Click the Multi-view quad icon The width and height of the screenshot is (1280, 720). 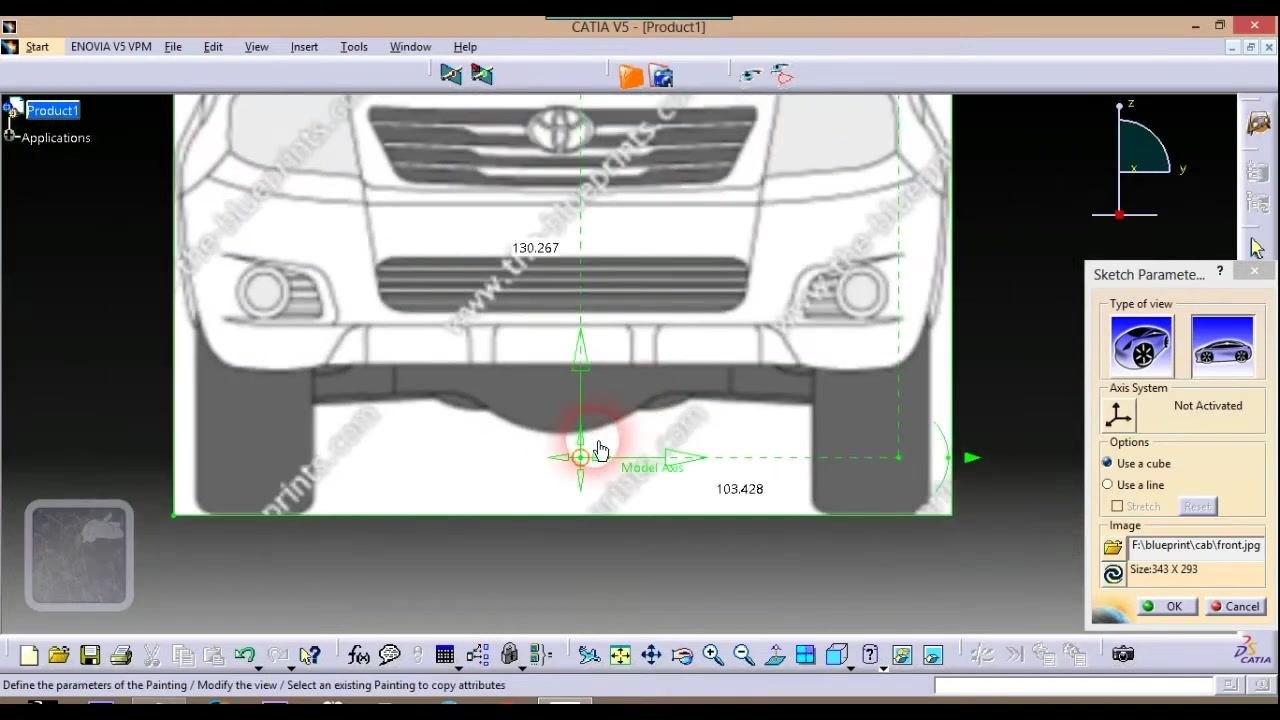pyautogui.click(x=805, y=655)
